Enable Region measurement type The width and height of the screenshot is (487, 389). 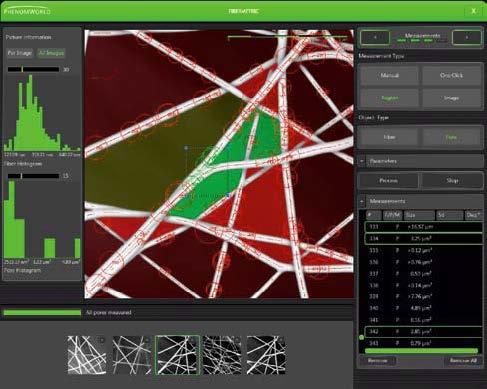point(389,98)
